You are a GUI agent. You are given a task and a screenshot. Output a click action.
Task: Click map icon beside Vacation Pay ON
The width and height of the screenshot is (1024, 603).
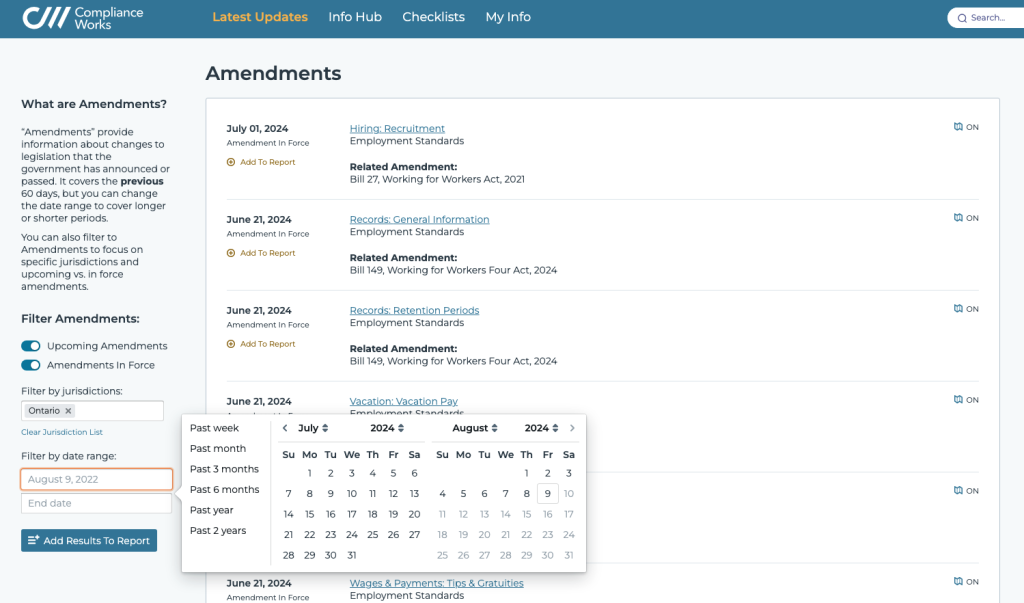[958, 399]
